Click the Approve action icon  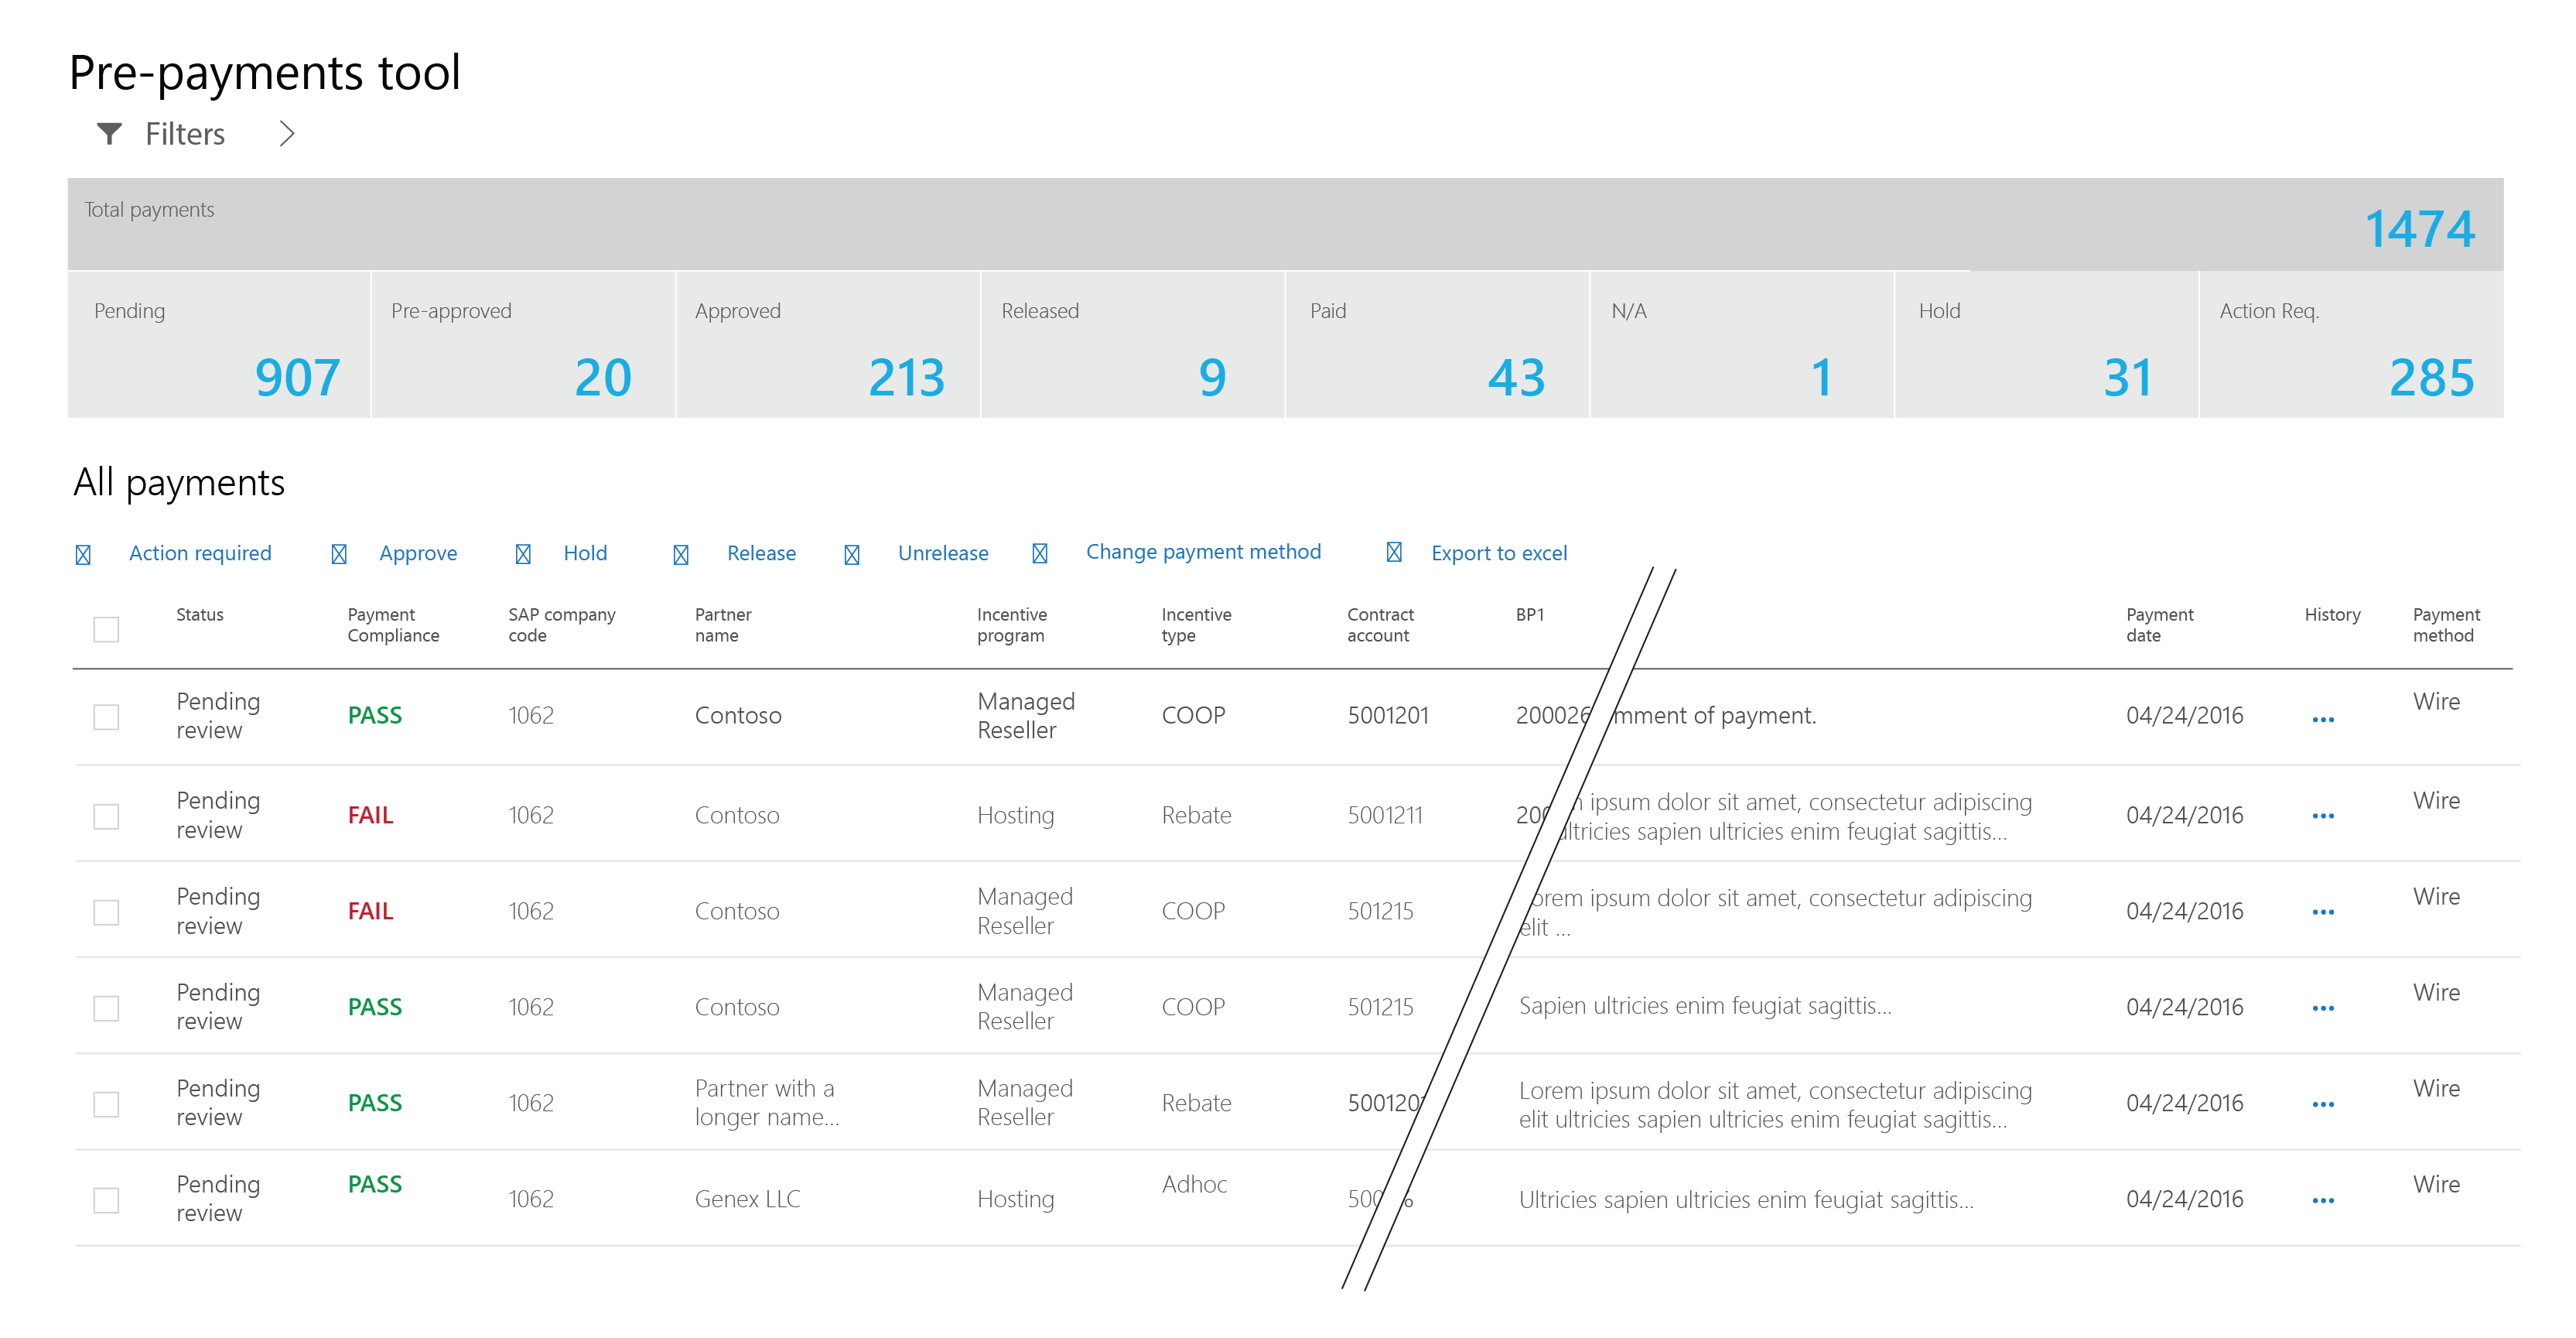[x=339, y=552]
